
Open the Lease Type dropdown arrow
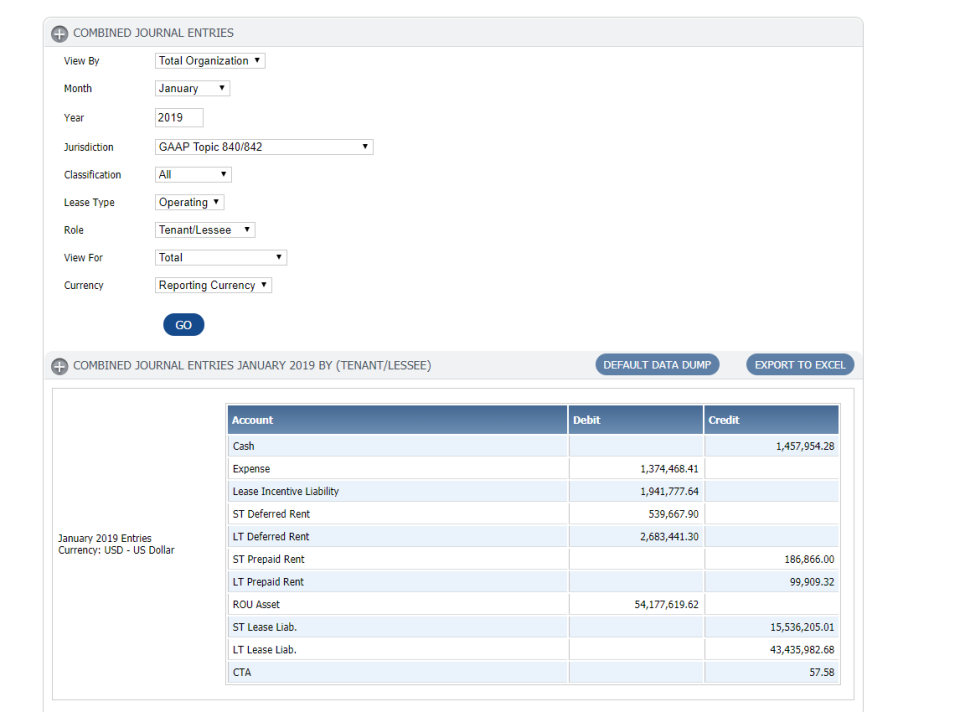click(216, 202)
